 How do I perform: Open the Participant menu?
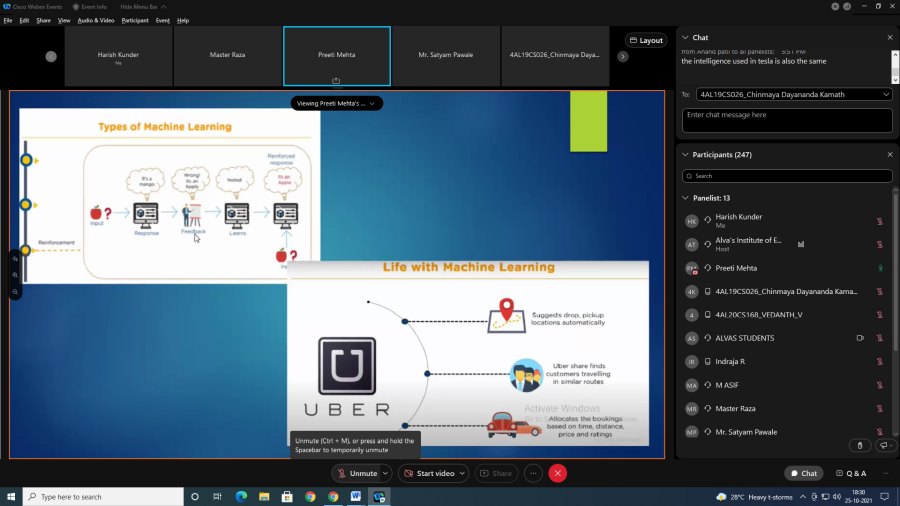(x=135, y=20)
